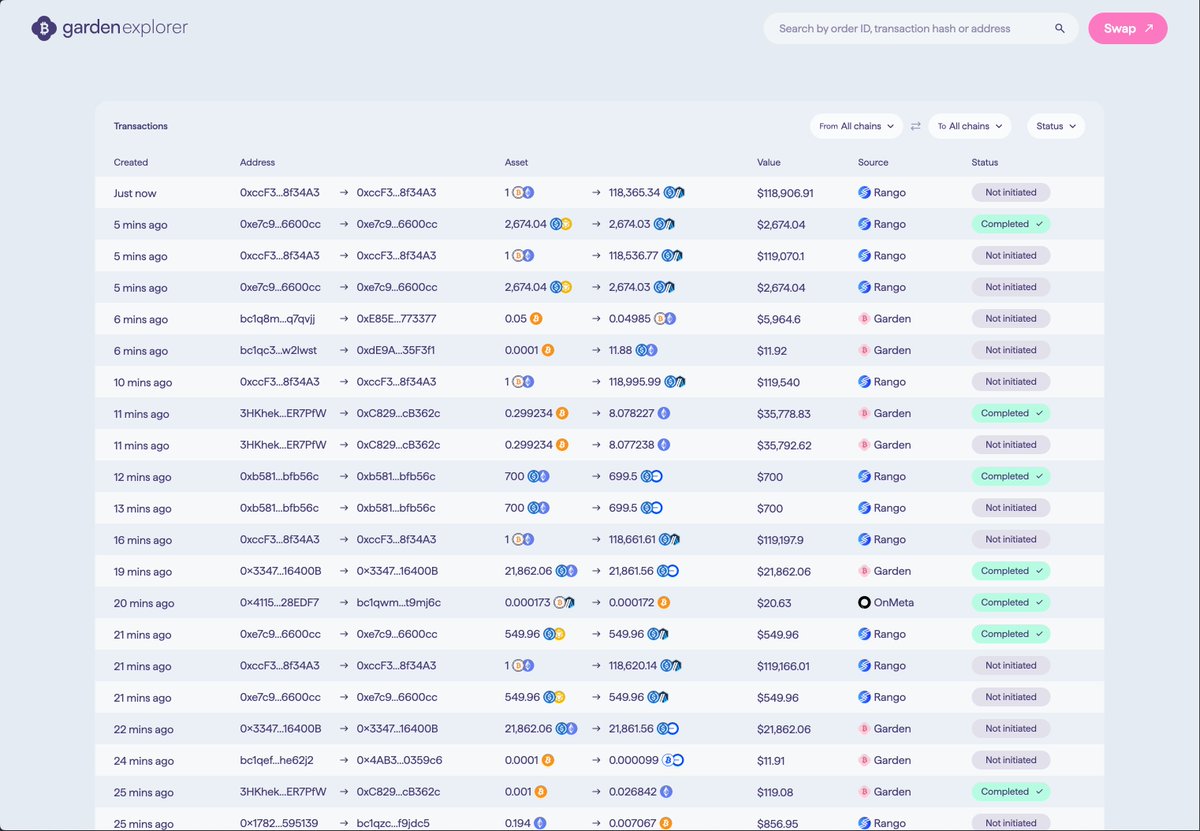Screen dimensions: 1200x831
Task: Expand the Status filter dropdown
Action: point(1056,126)
